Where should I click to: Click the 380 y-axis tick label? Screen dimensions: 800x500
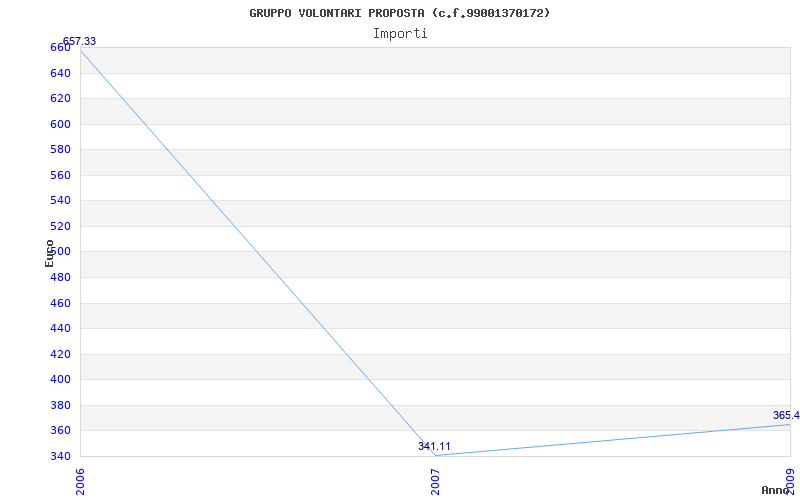pos(60,406)
